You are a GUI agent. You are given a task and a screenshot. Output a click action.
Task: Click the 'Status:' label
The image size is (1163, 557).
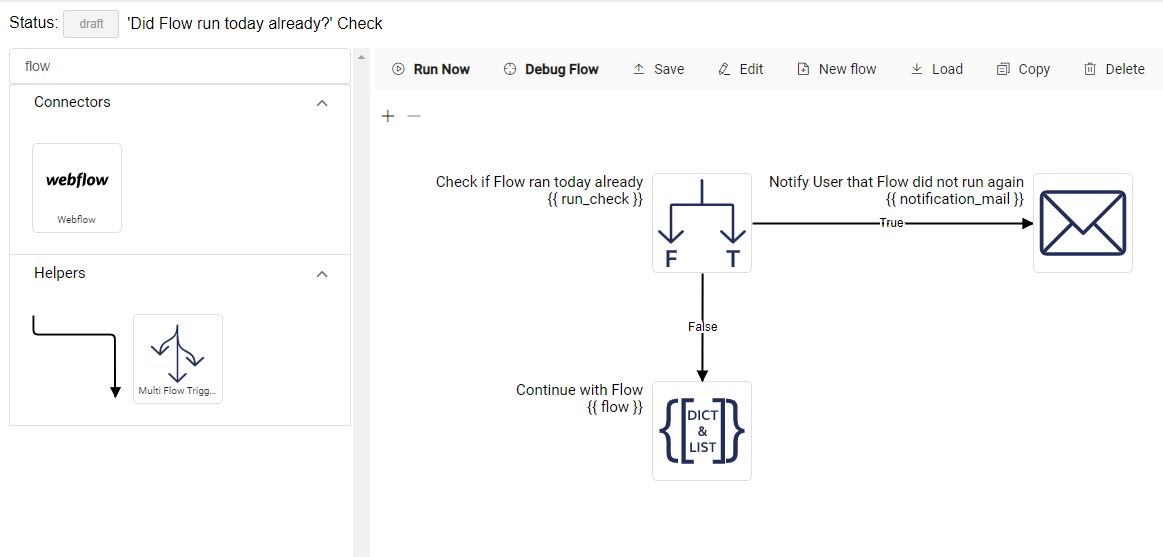(x=33, y=23)
